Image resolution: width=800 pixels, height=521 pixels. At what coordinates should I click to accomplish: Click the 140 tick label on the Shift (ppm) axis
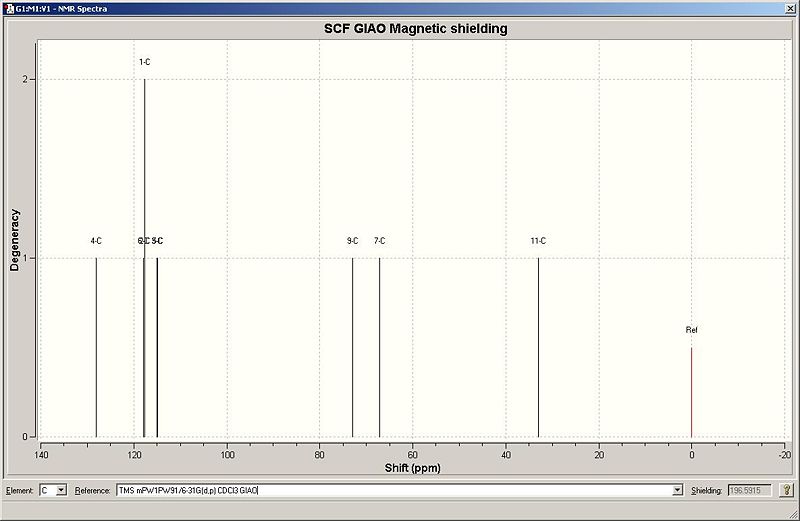[41, 455]
